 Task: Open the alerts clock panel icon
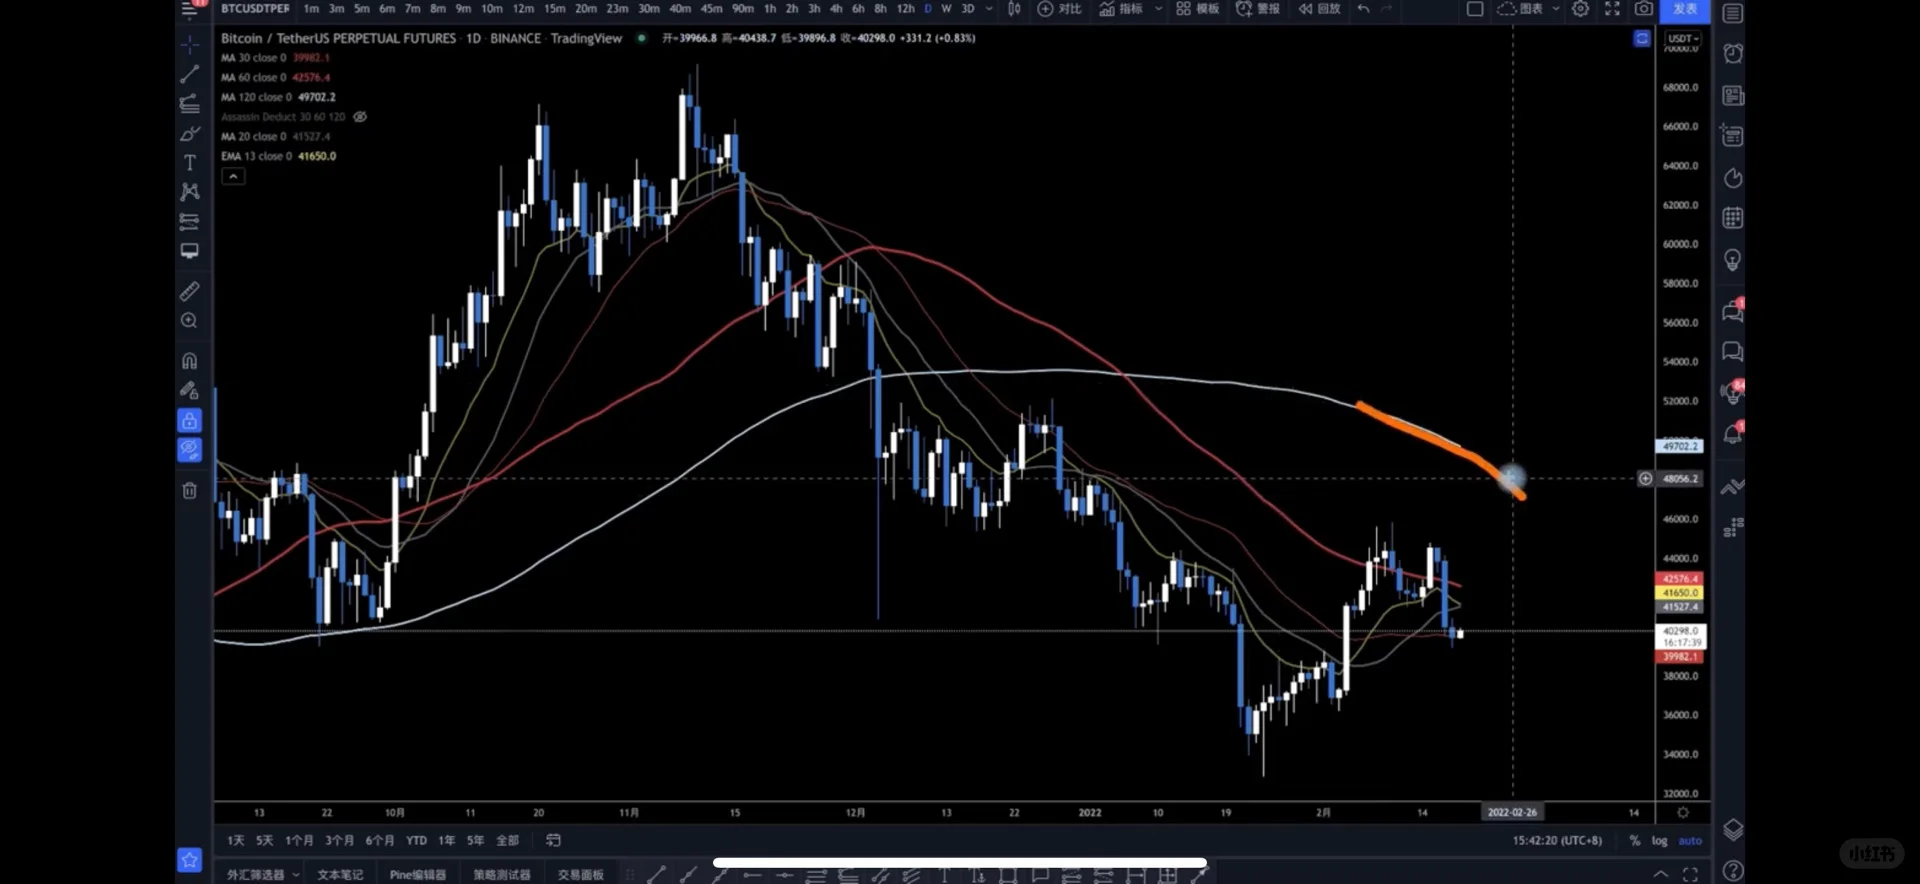1733,53
